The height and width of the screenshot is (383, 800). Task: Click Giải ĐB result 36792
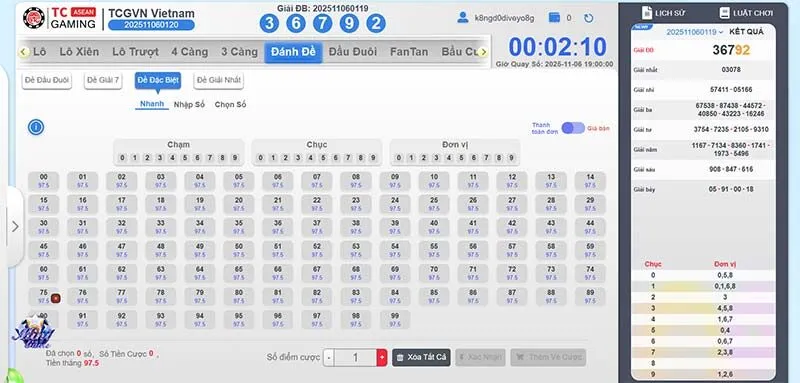(x=731, y=50)
